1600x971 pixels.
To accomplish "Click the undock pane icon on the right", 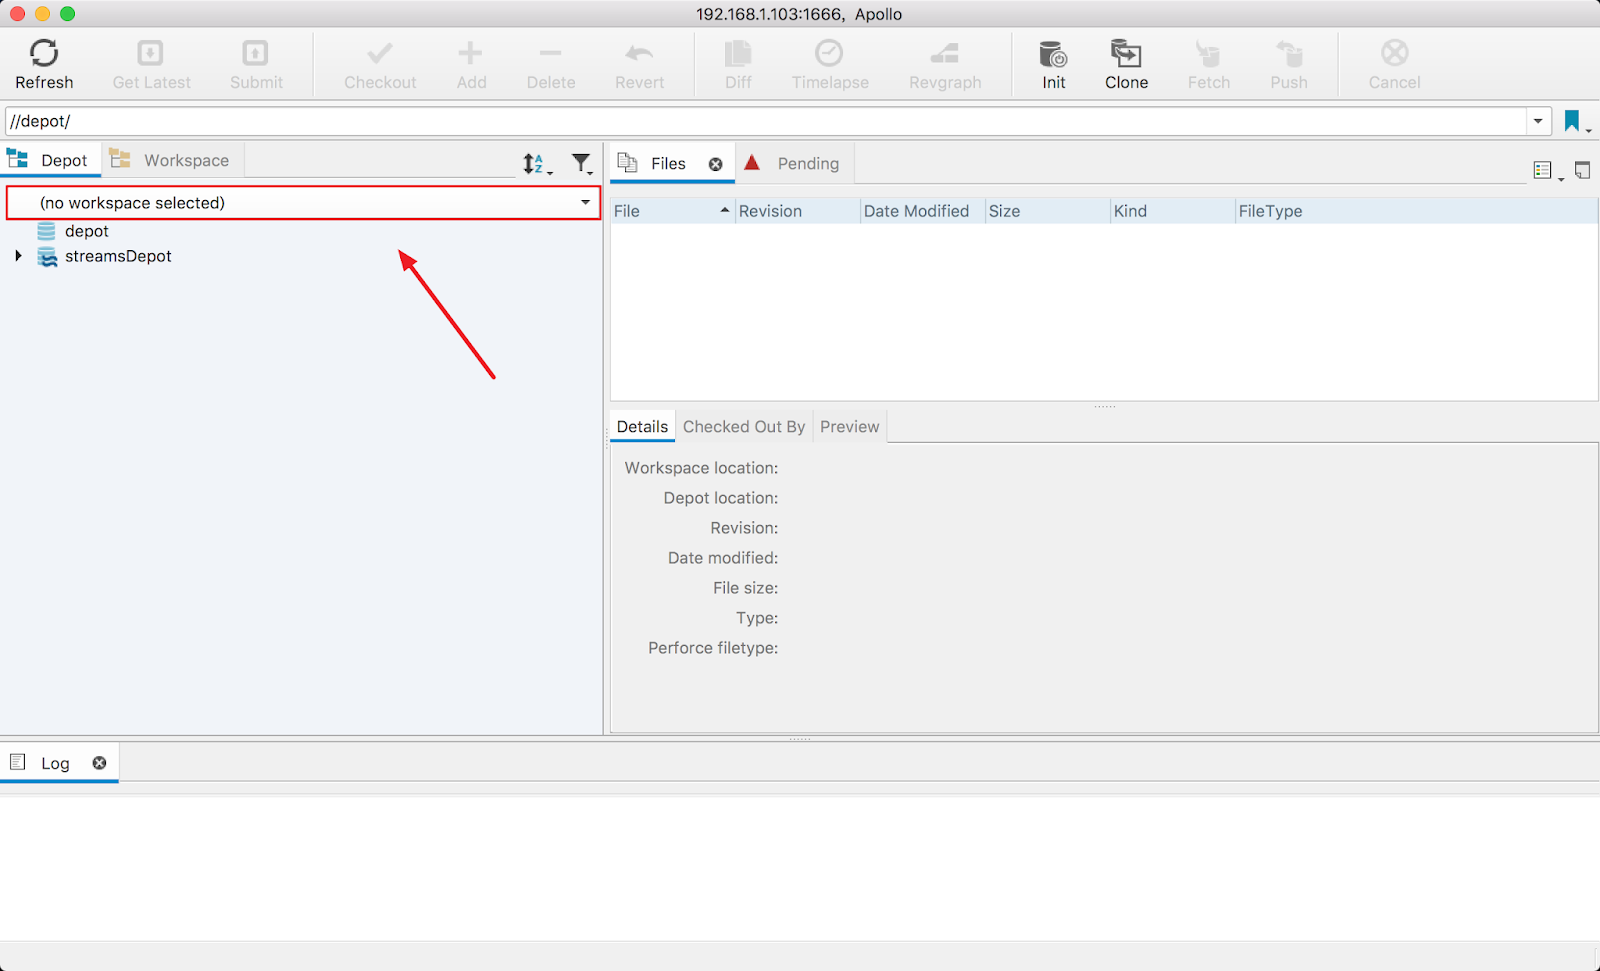I will (x=1582, y=170).
